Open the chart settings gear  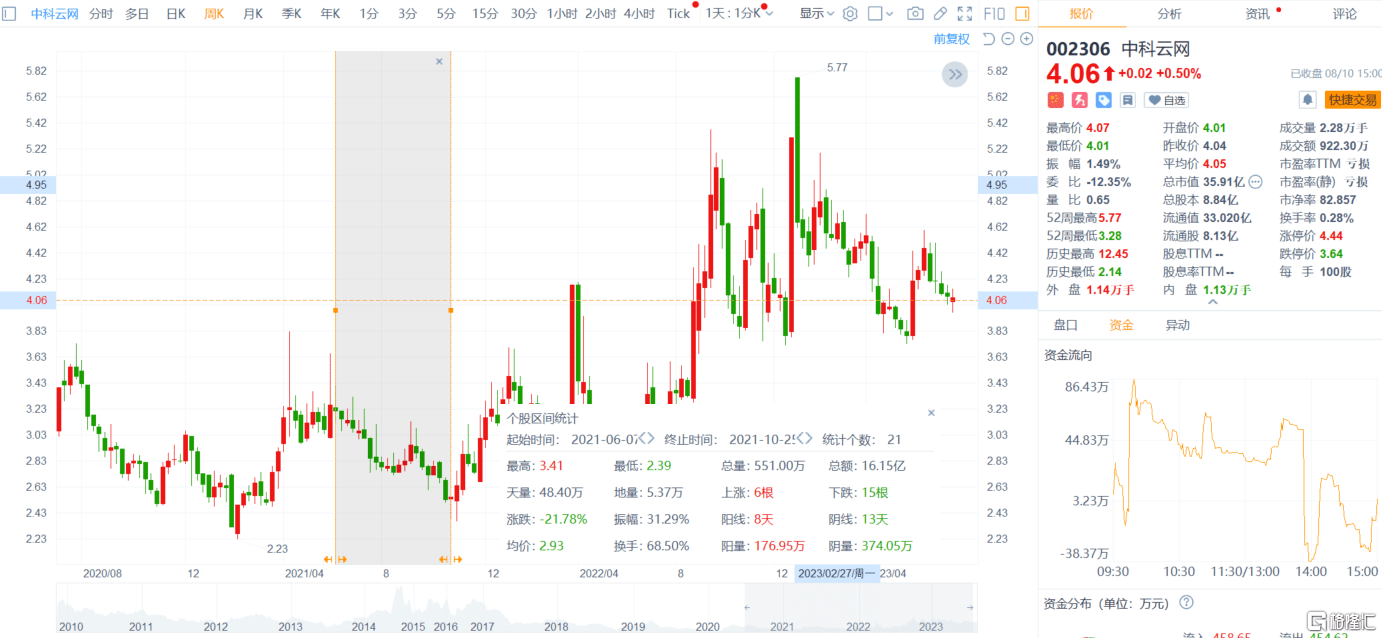[850, 14]
